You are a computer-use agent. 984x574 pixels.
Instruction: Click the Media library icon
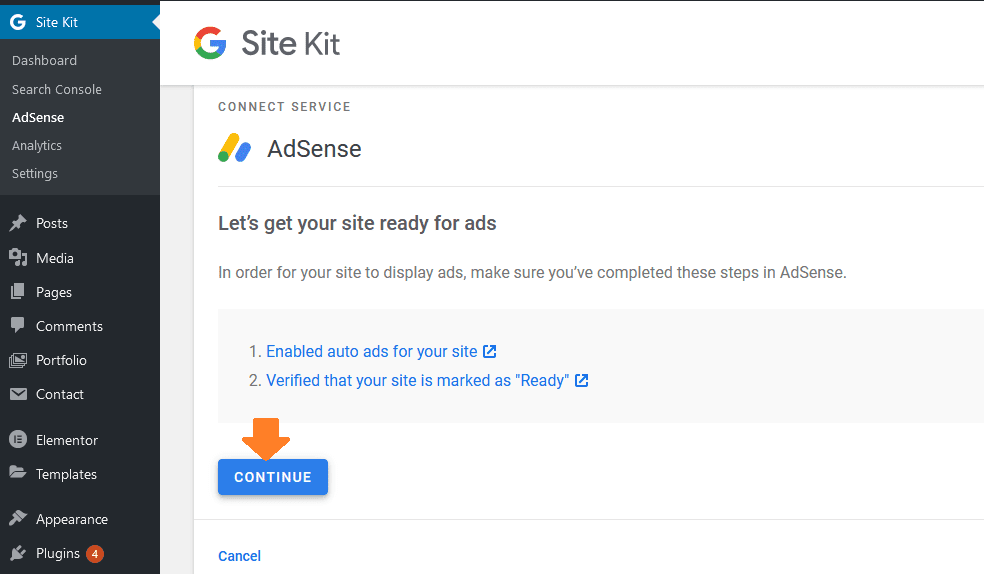pyautogui.click(x=18, y=258)
